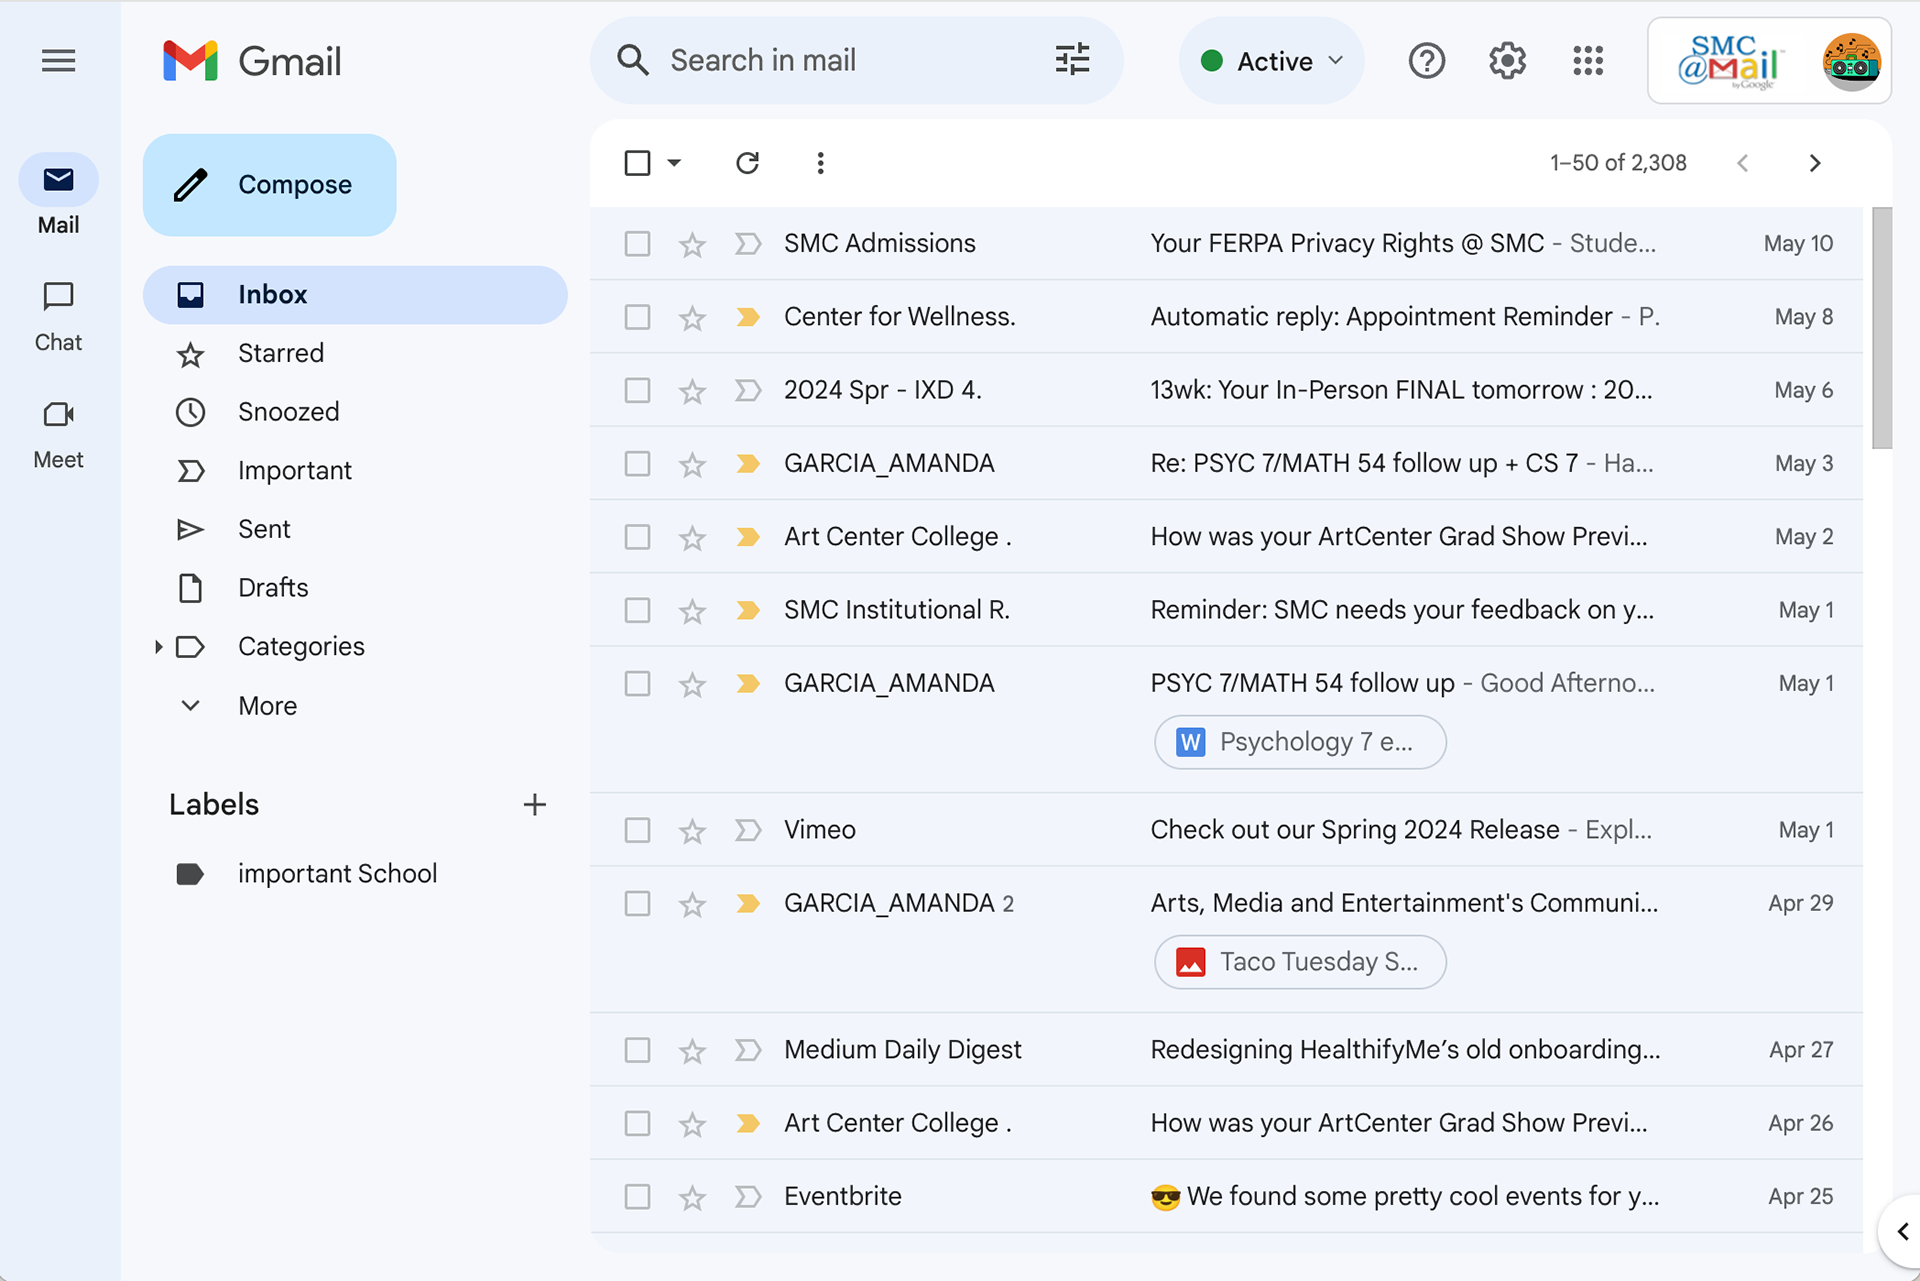The width and height of the screenshot is (1920, 1281).
Task: Open the 'Re: PSYC 7/MATH 54 follow up' email
Action: coord(1226,464)
